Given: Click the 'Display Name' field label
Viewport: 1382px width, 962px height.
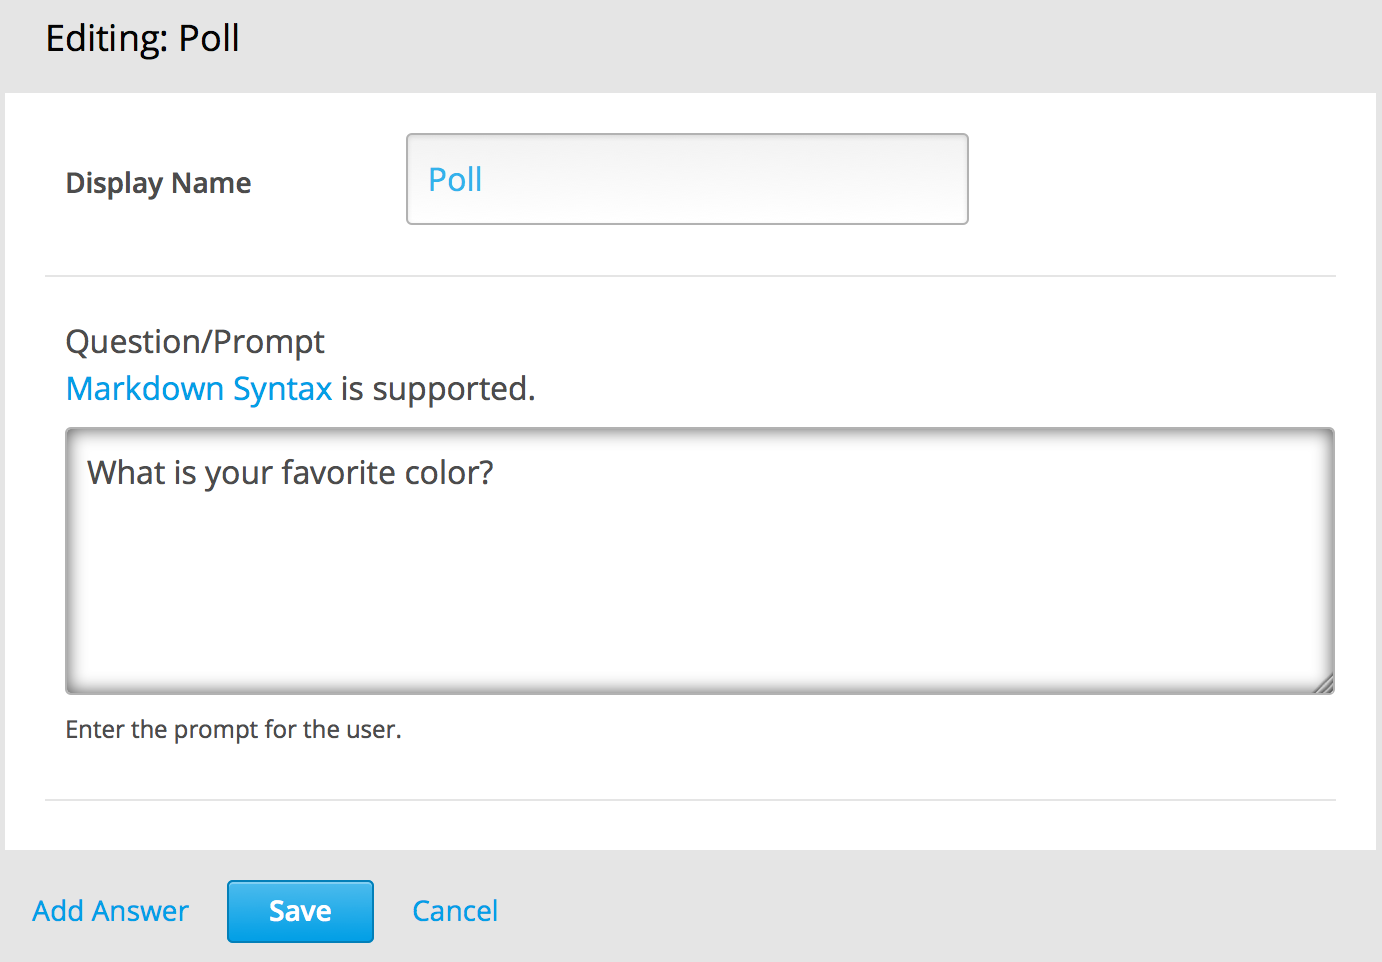Looking at the screenshot, I should (158, 183).
